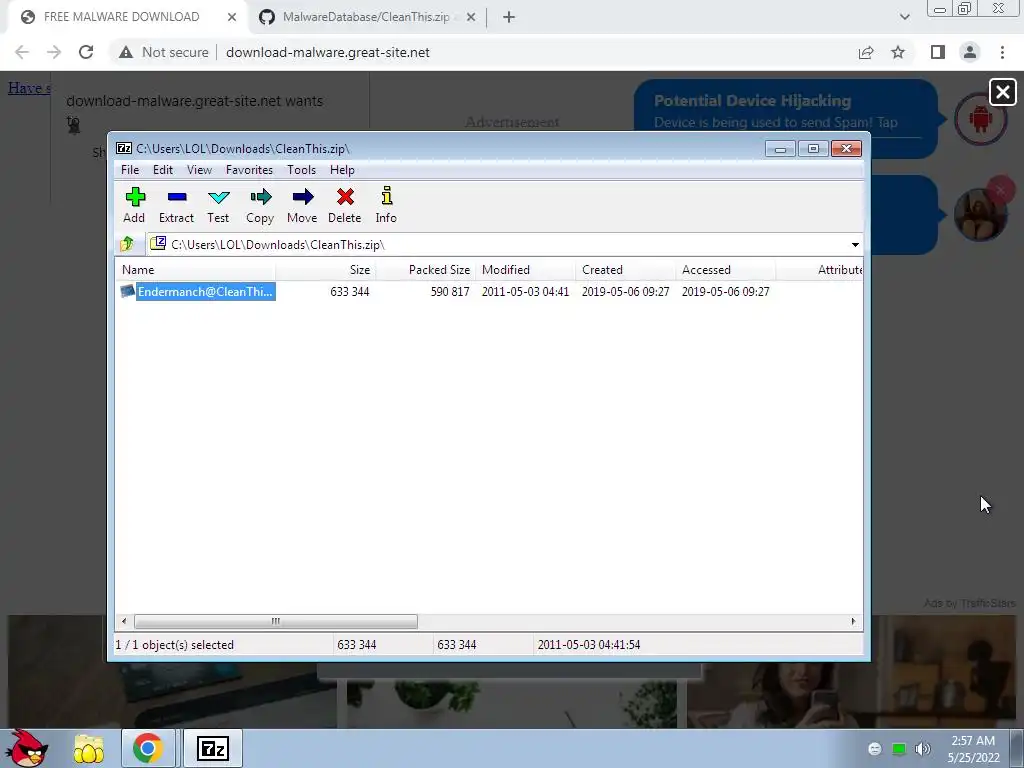Click '1 / 1 object(s) selected' status text
Viewport: 1024px width, 768px height.
[x=174, y=645]
